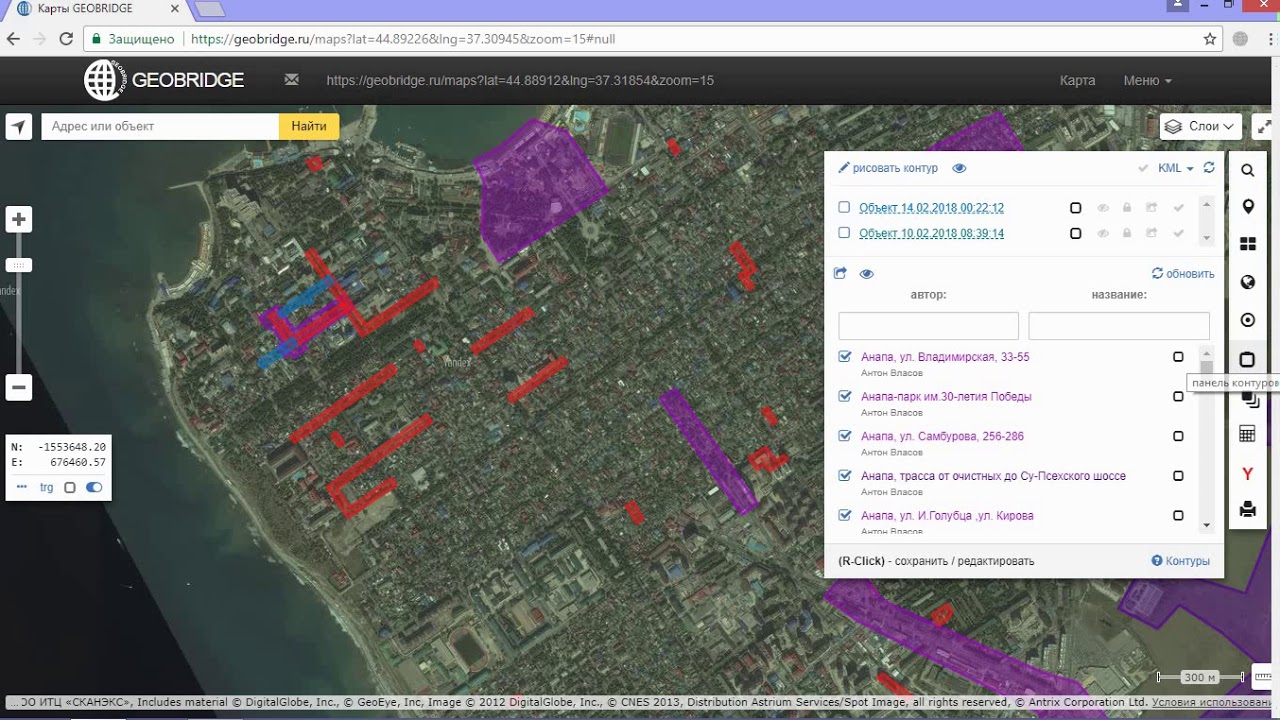Open the Карта menu item
This screenshot has height=720, width=1280.
pos(1077,80)
